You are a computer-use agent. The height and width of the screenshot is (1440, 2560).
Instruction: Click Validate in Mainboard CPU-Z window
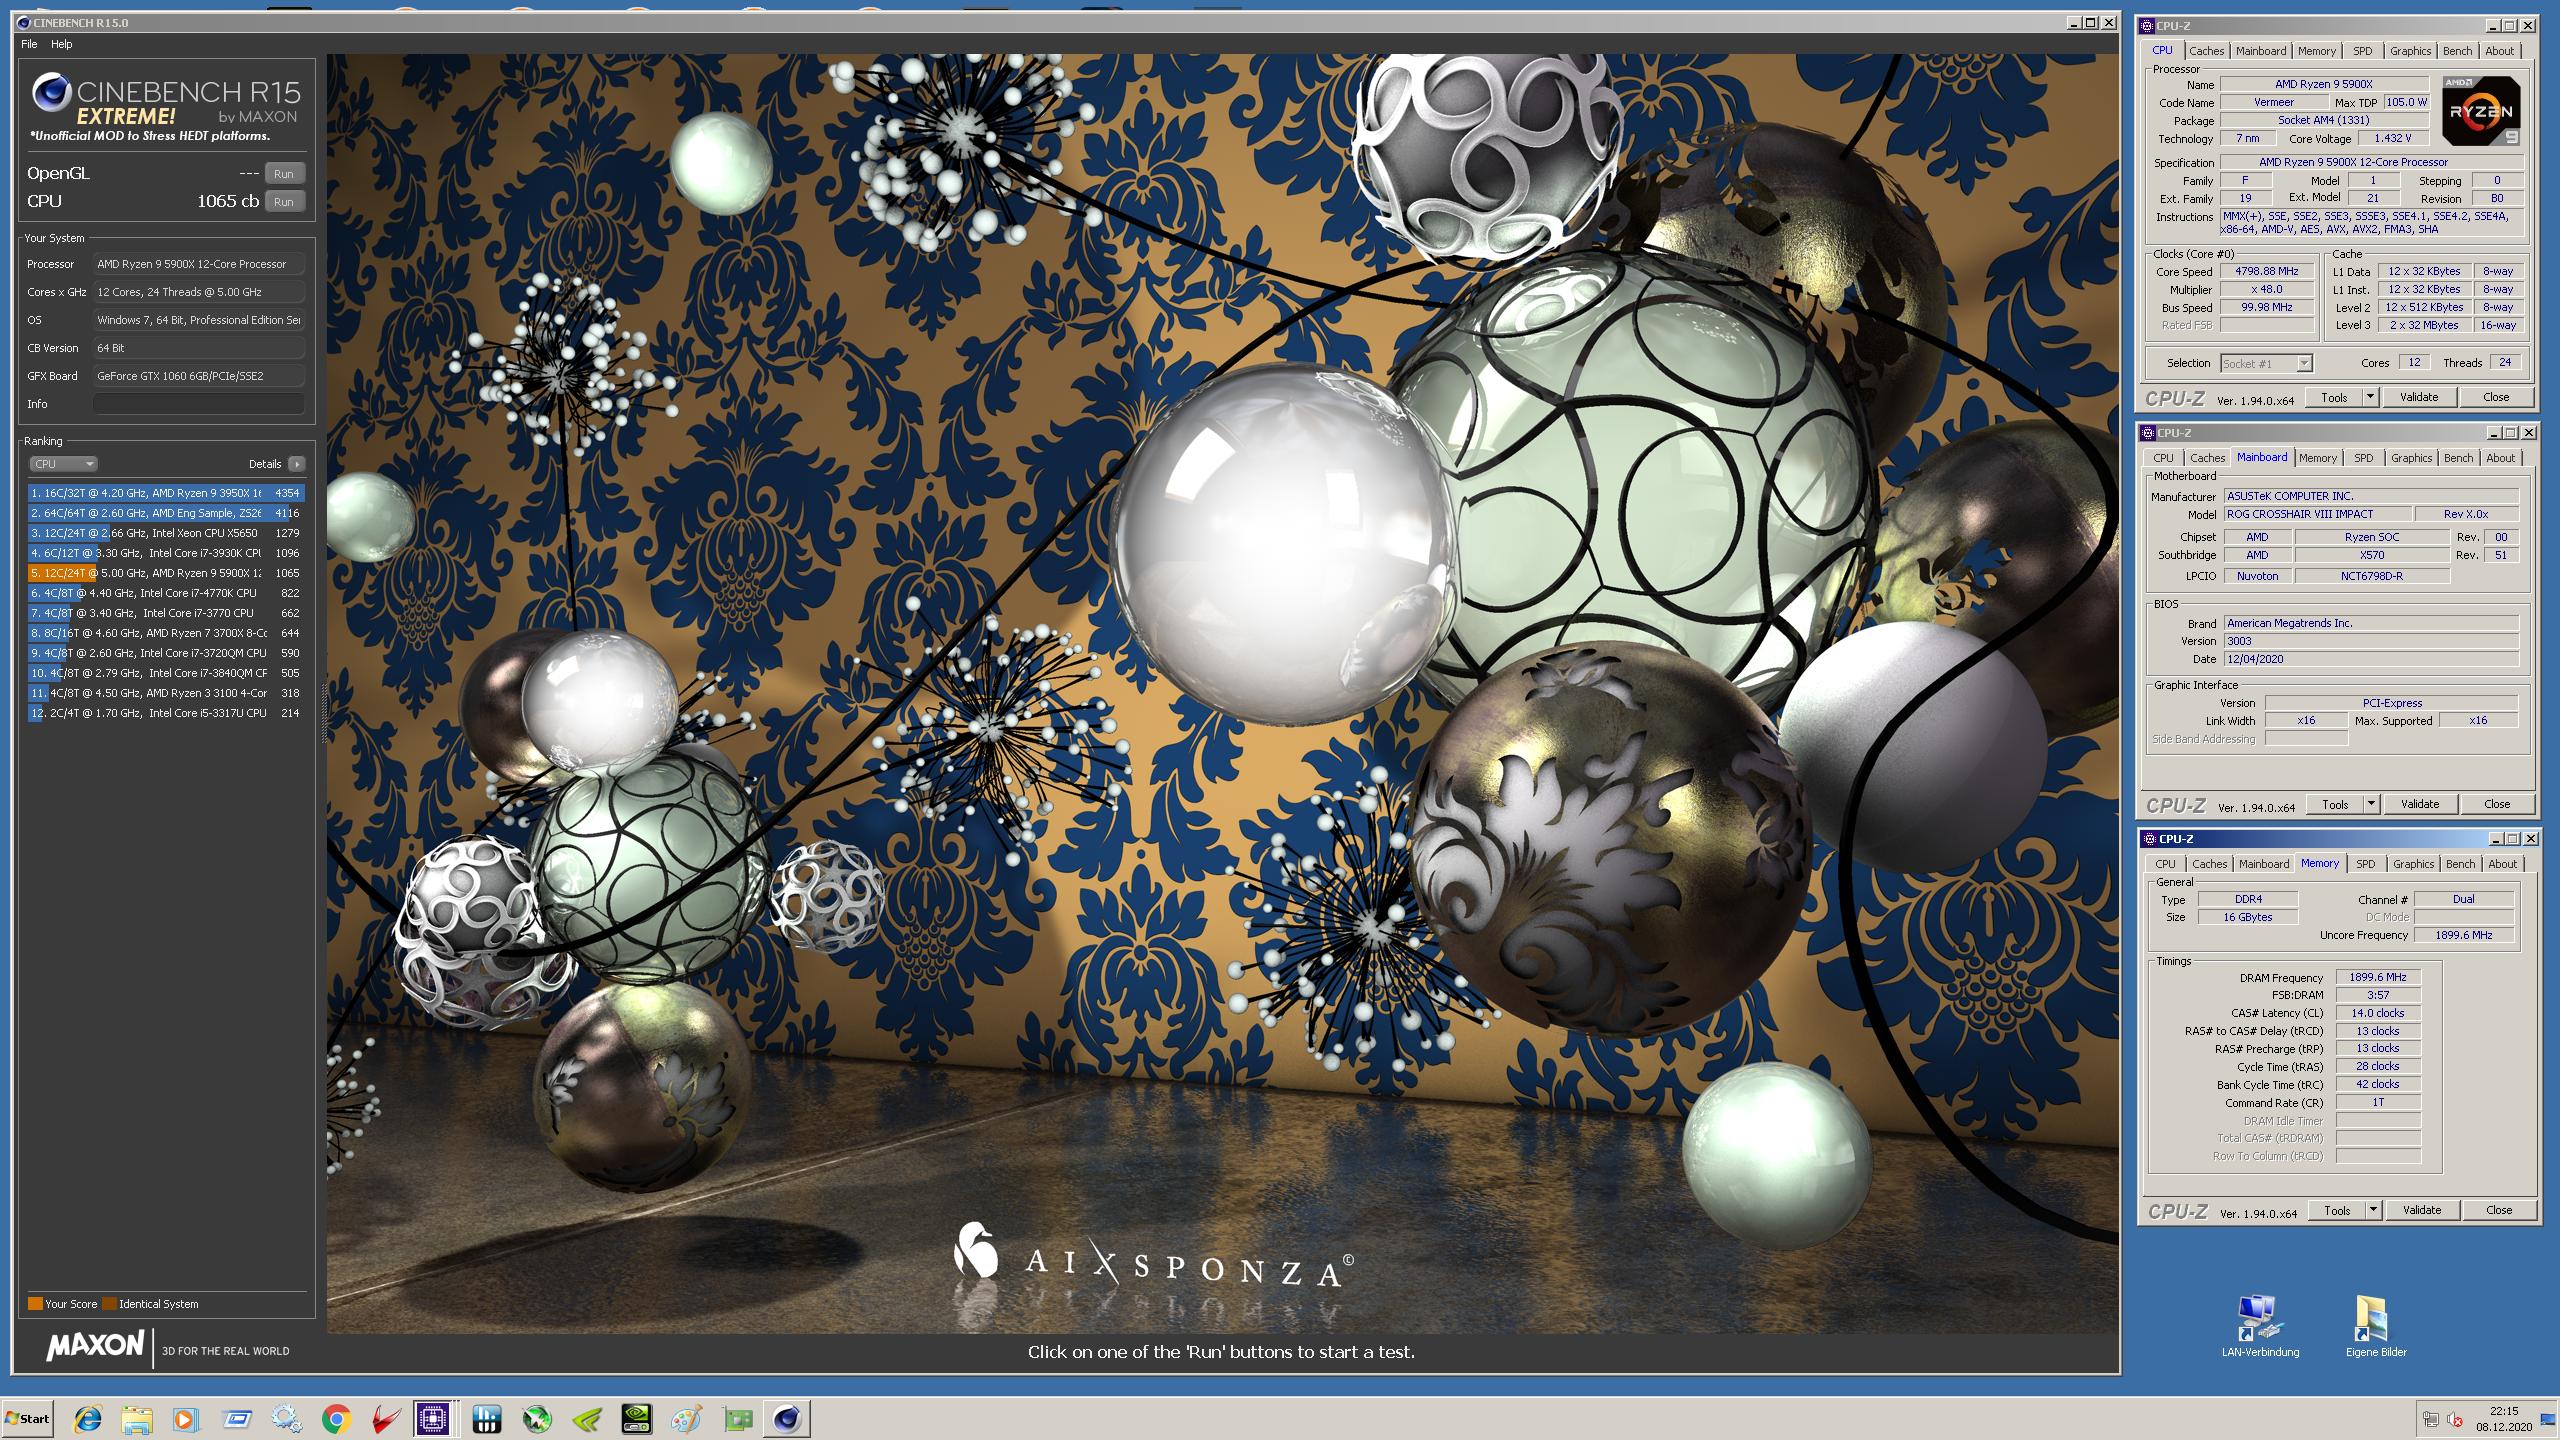point(2420,804)
